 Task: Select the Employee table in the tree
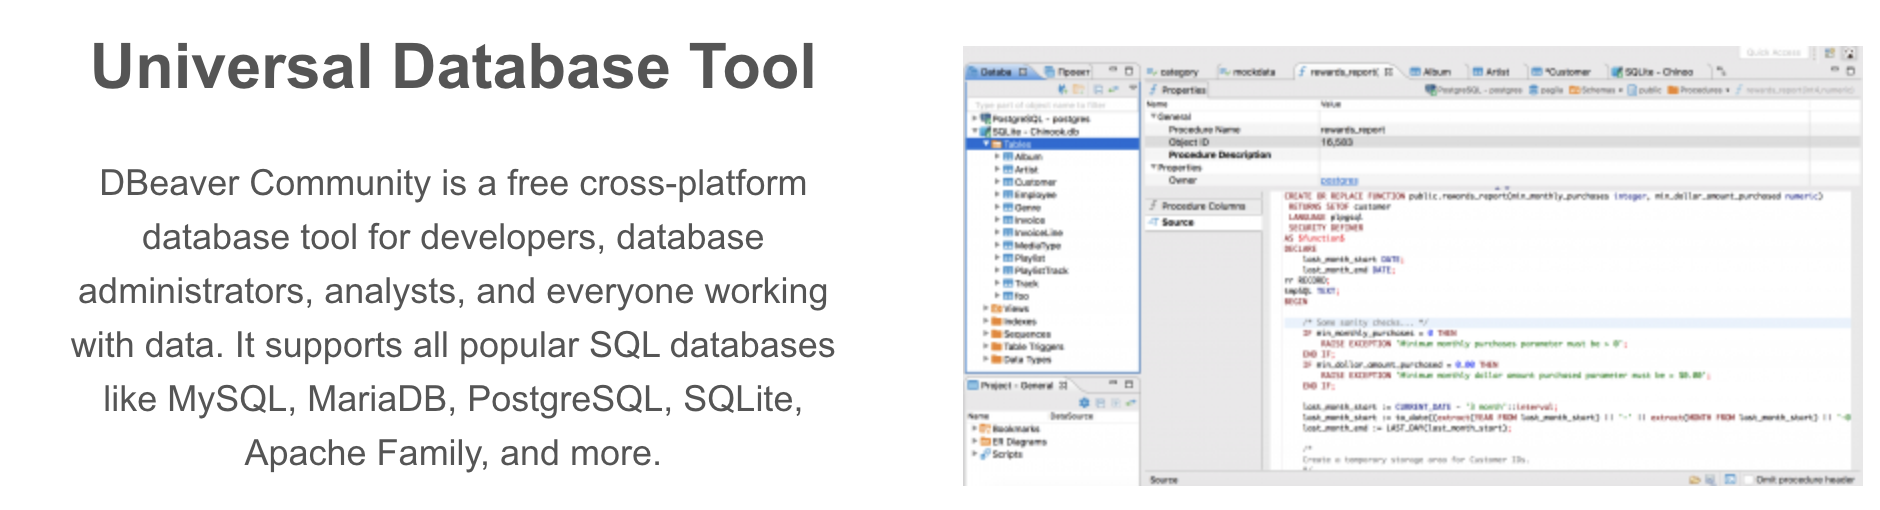pyautogui.click(x=1034, y=195)
